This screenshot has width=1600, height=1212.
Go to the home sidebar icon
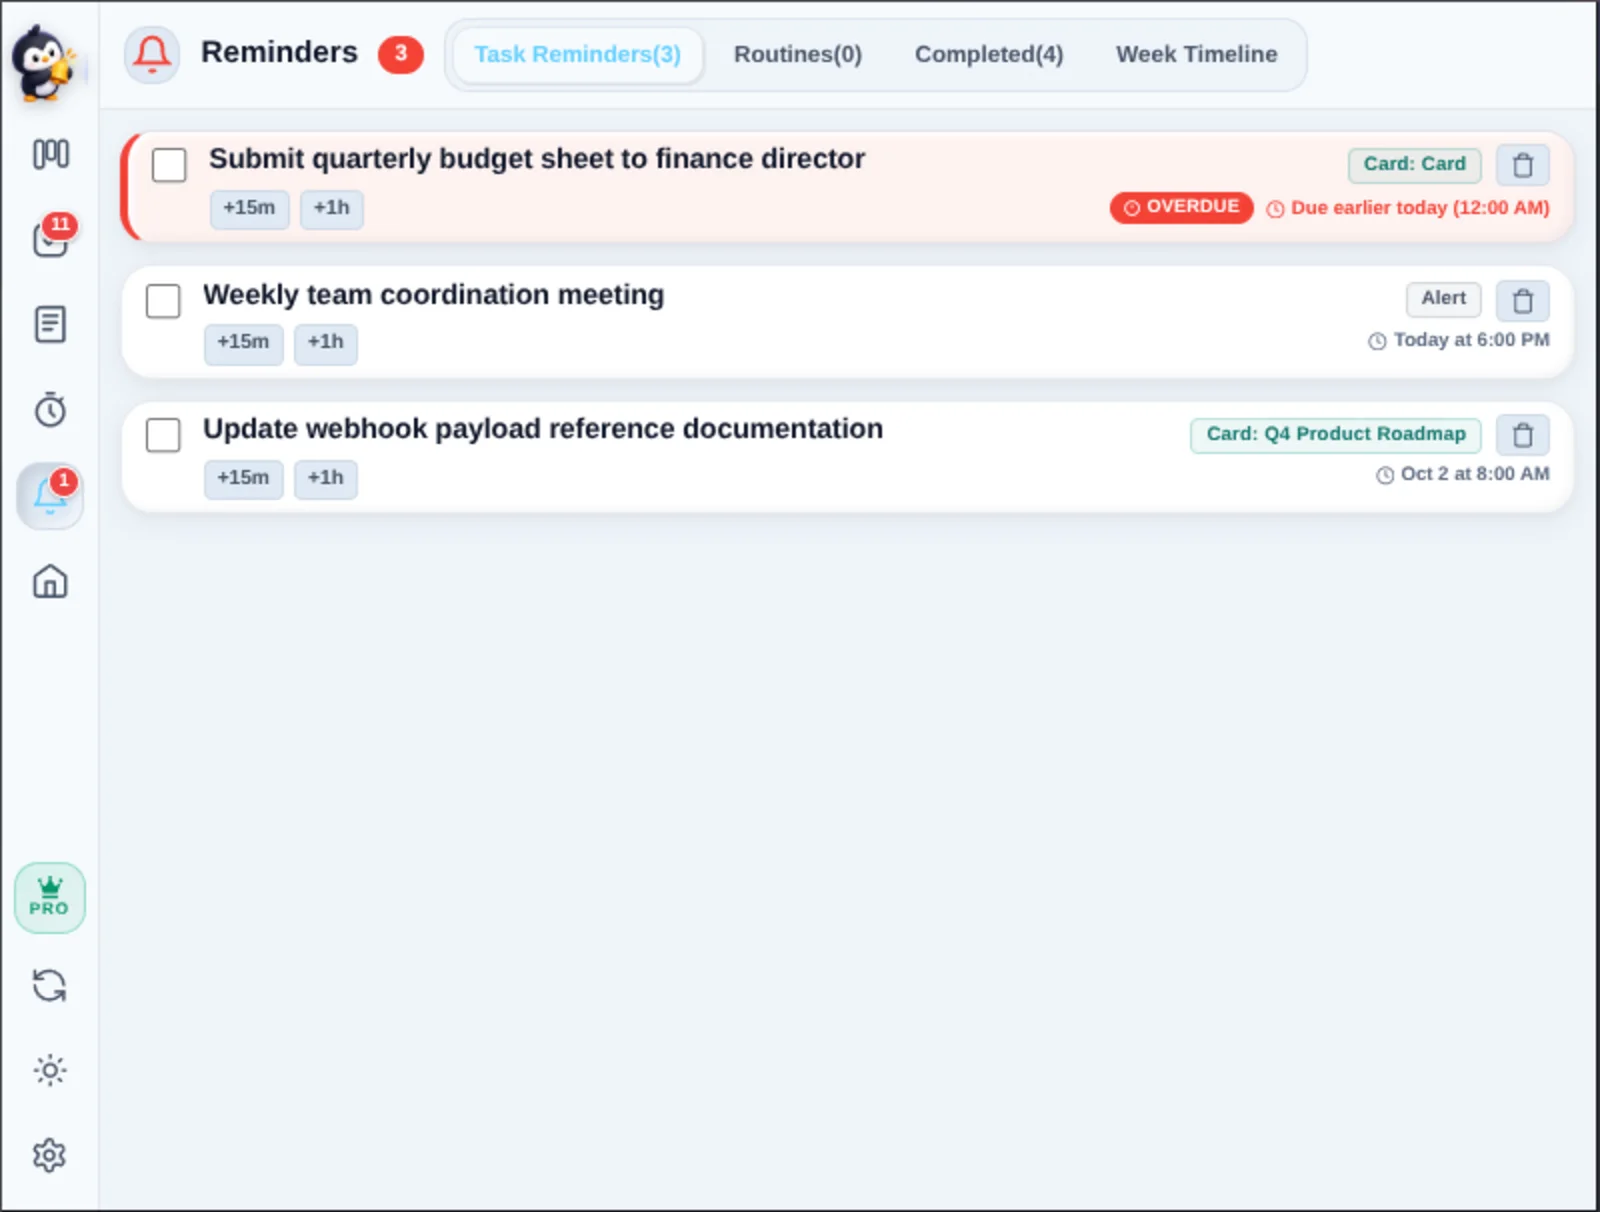[x=50, y=581]
